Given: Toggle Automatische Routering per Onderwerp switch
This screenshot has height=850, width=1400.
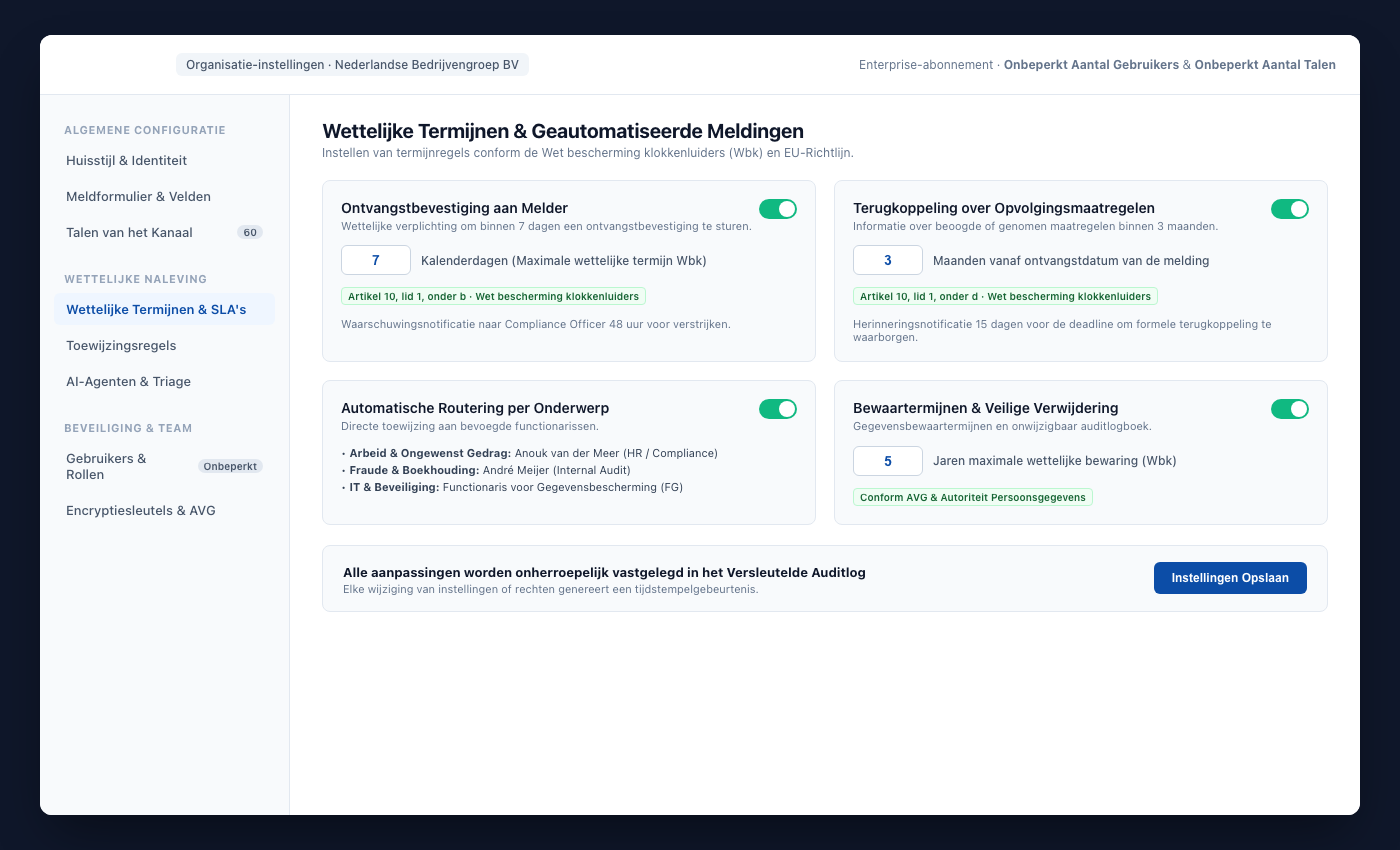Looking at the screenshot, I should [x=778, y=409].
